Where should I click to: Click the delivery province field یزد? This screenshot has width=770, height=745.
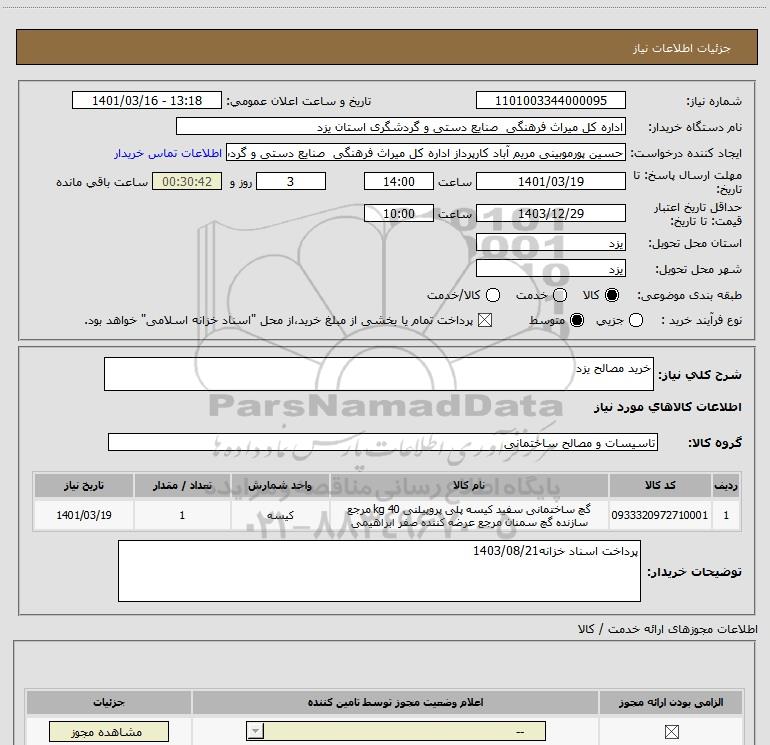pos(550,243)
